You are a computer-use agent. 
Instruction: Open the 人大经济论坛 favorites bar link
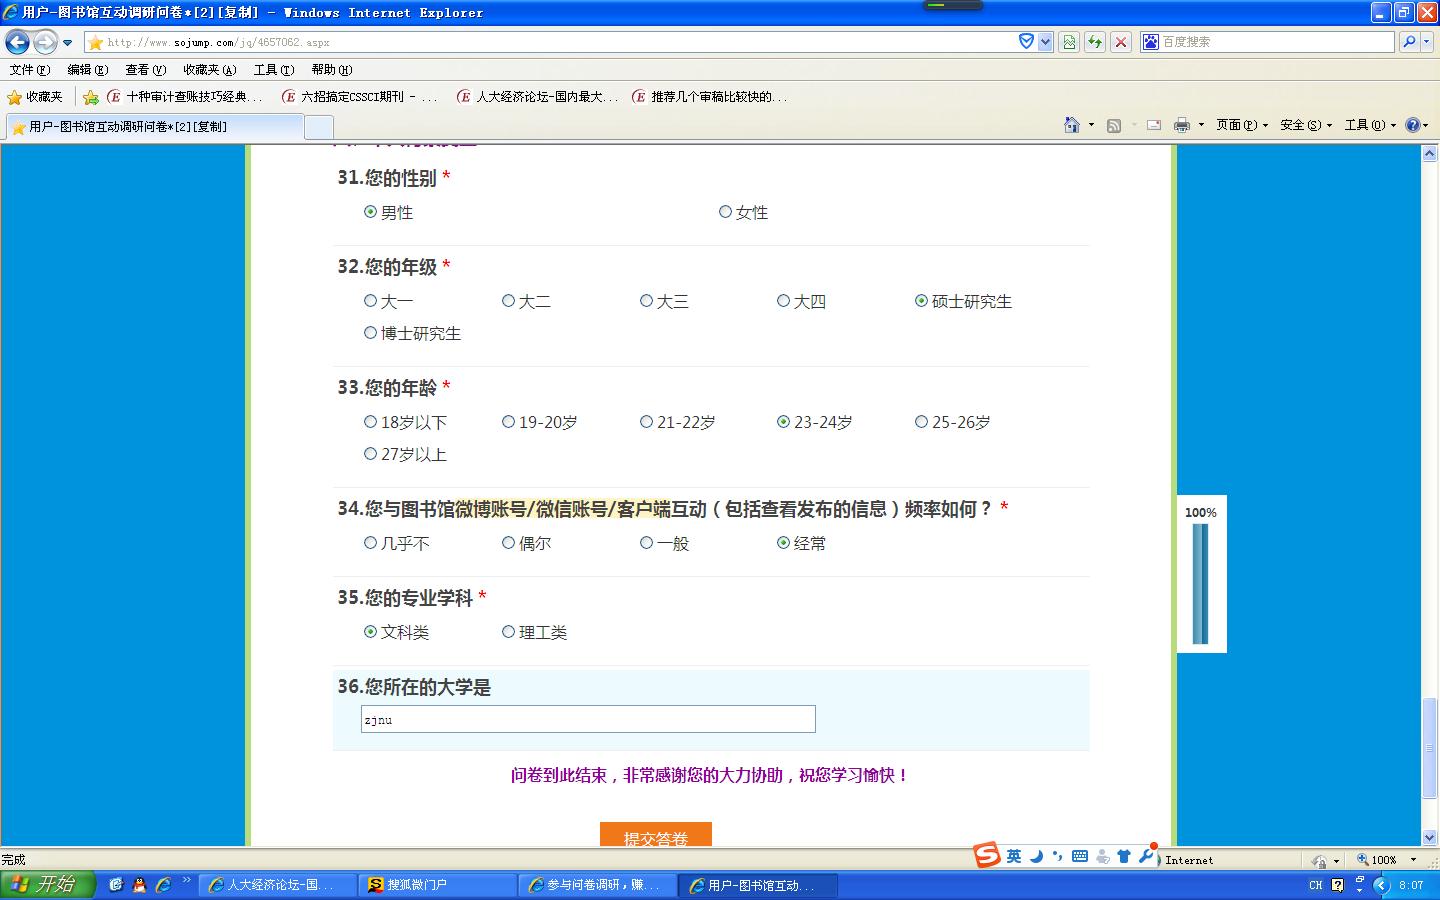pyautogui.click(x=538, y=97)
